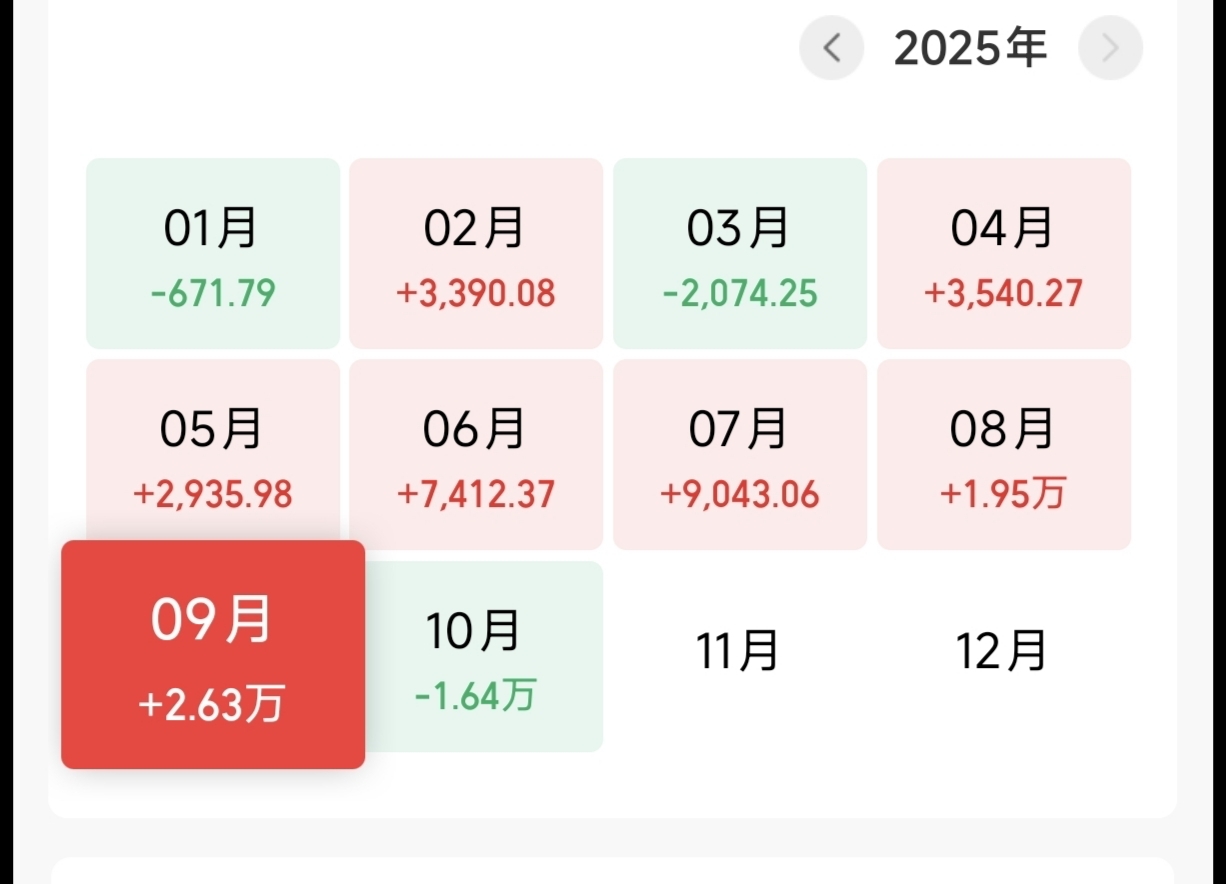
Task: Select 07月 tile showing +9,043.06
Action: pos(740,454)
